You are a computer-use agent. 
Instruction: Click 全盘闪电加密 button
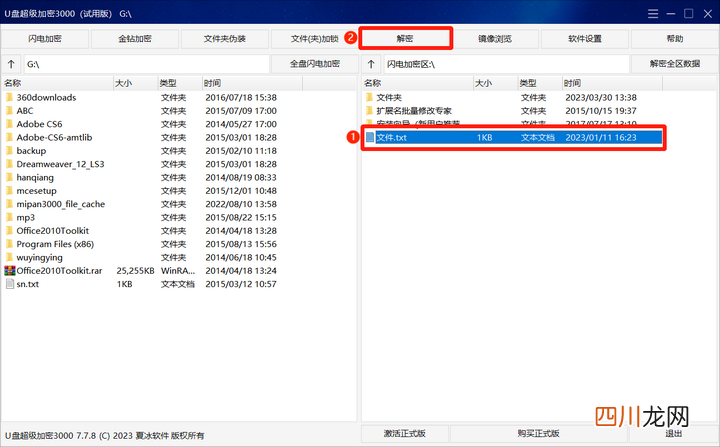point(315,64)
